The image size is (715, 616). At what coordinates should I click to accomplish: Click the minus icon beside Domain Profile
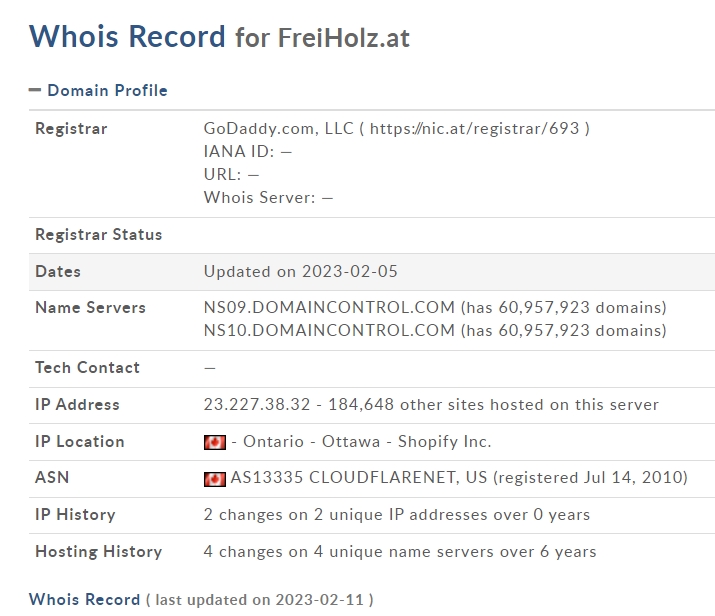click(x=35, y=90)
